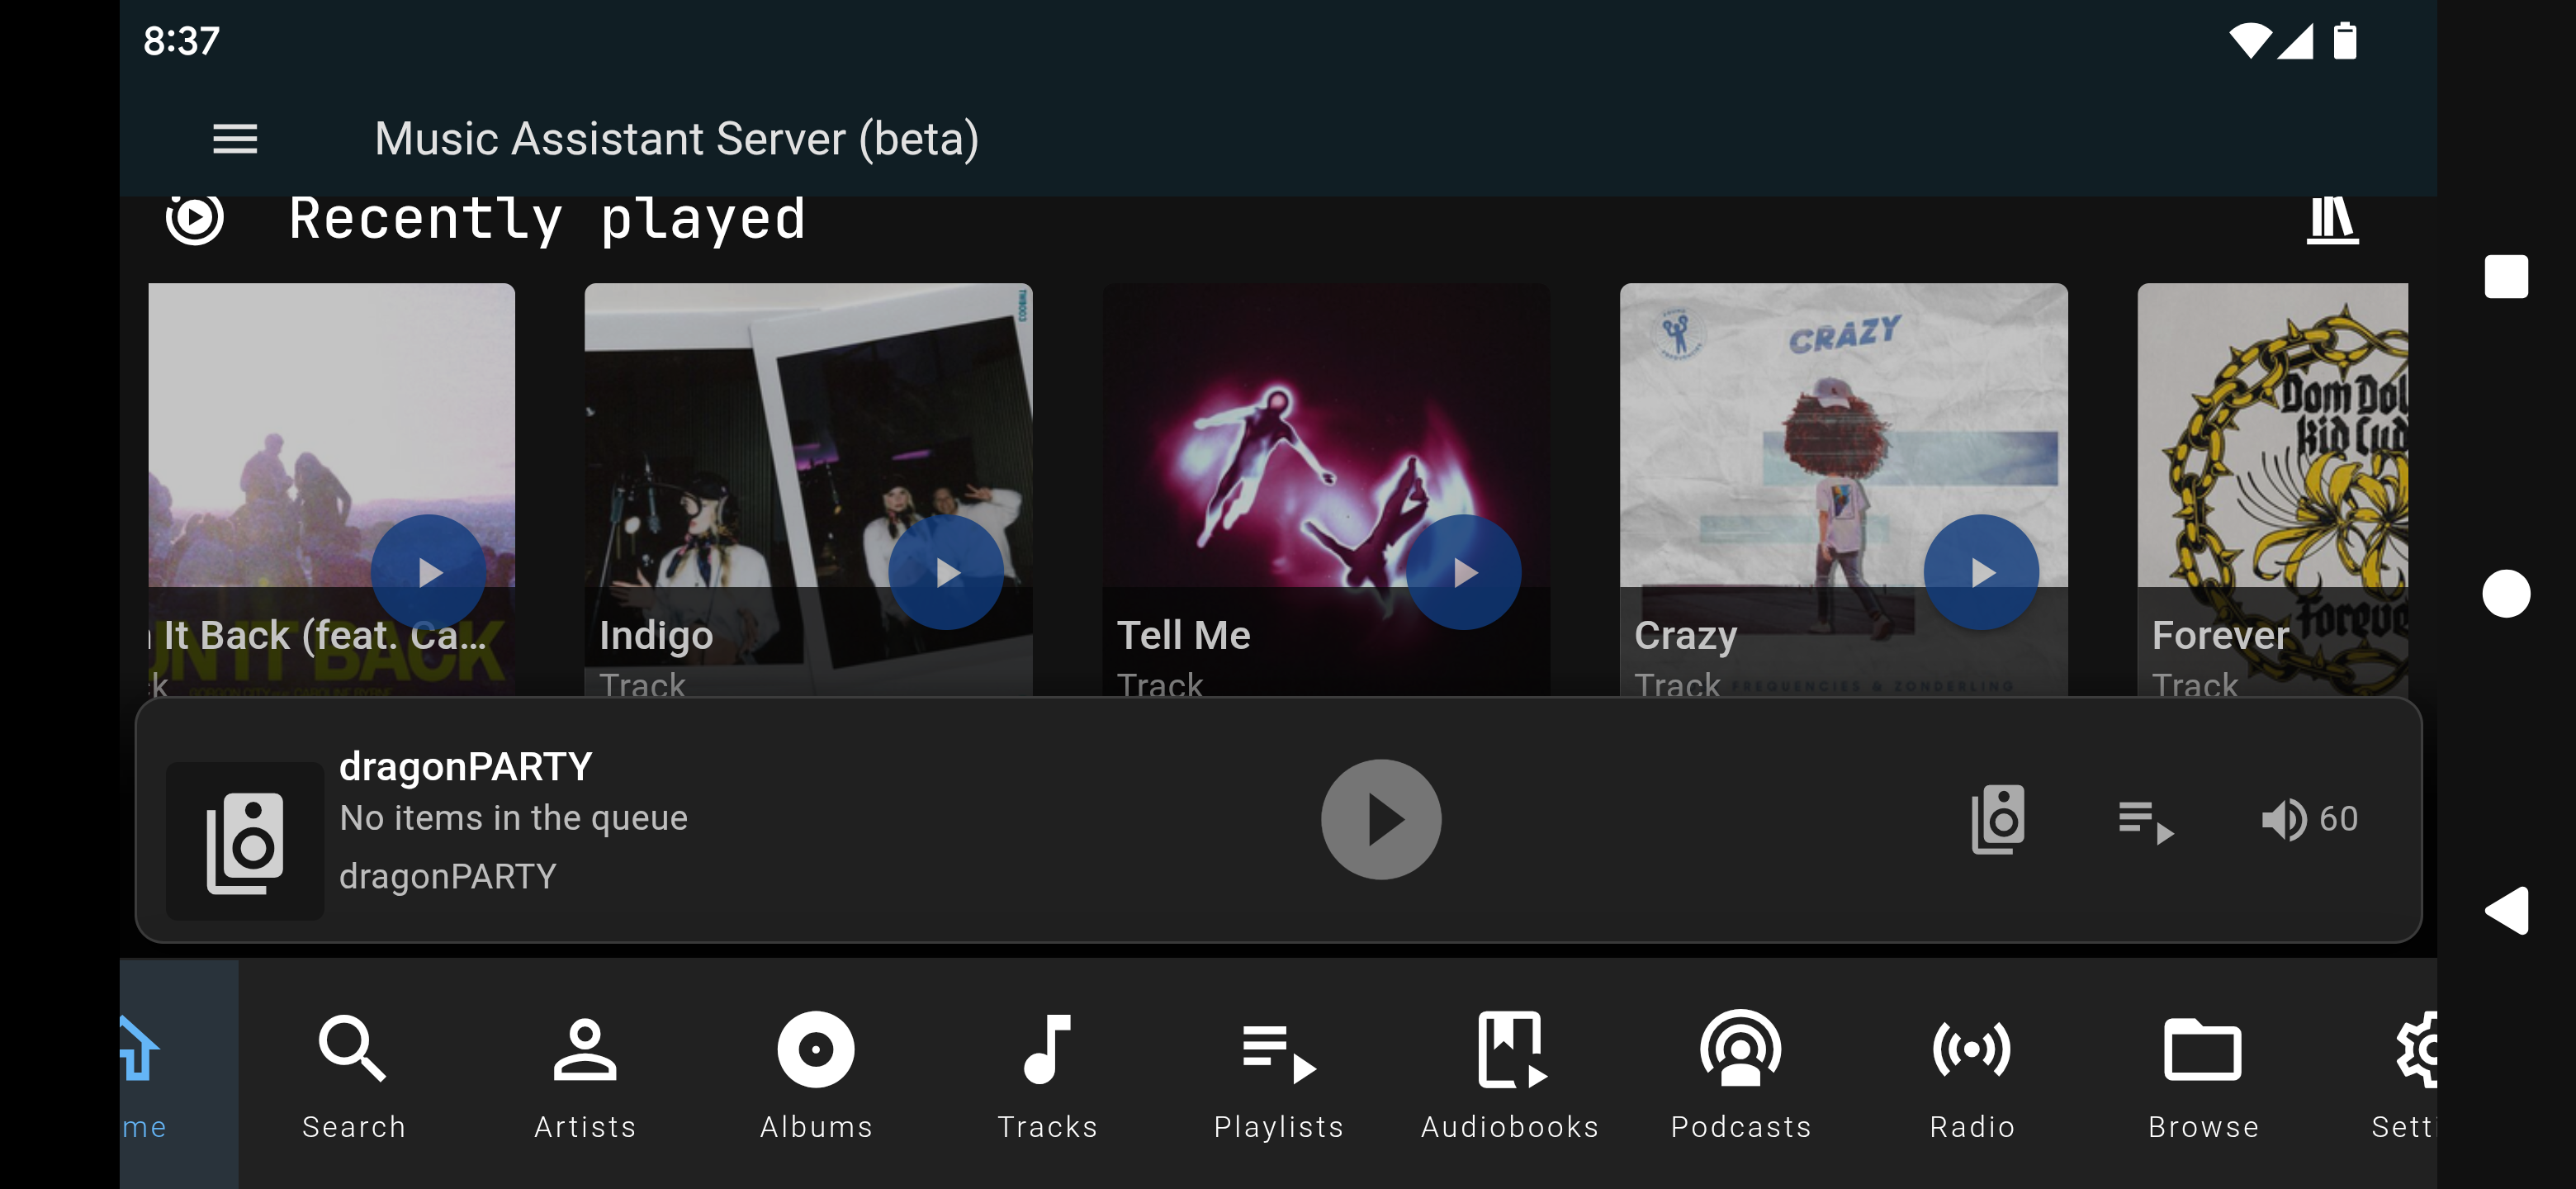Play the Tell Me track
This screenshot has width=2576, height=1189.
point(1464,573)
